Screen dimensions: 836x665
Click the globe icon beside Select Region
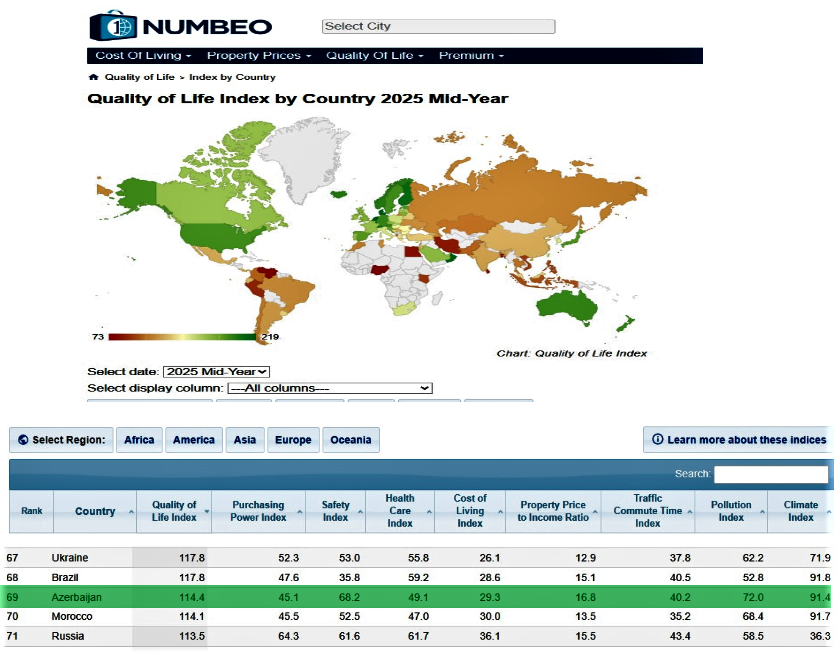click(23, 440)
